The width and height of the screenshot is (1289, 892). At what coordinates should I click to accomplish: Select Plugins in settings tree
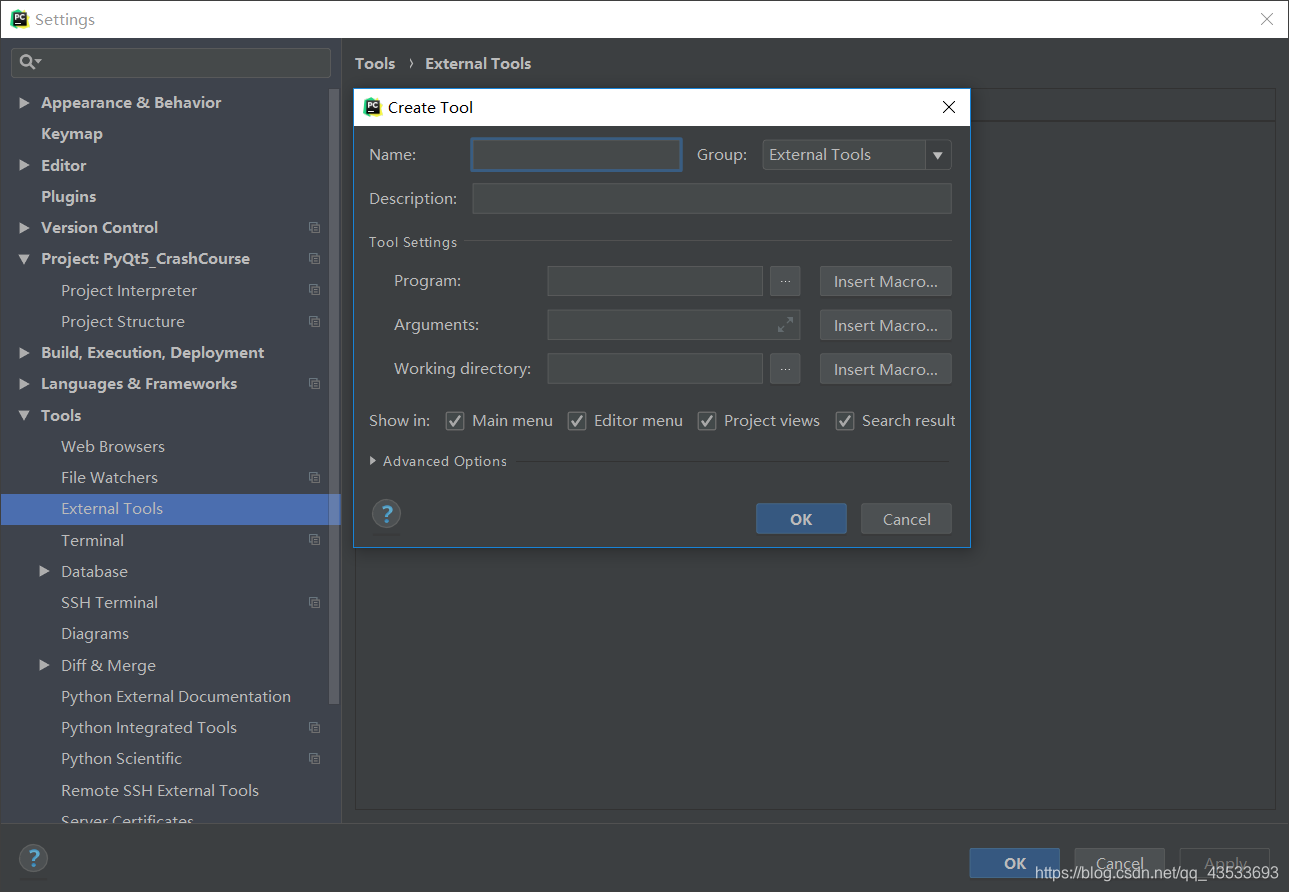(x=69, y=197)
